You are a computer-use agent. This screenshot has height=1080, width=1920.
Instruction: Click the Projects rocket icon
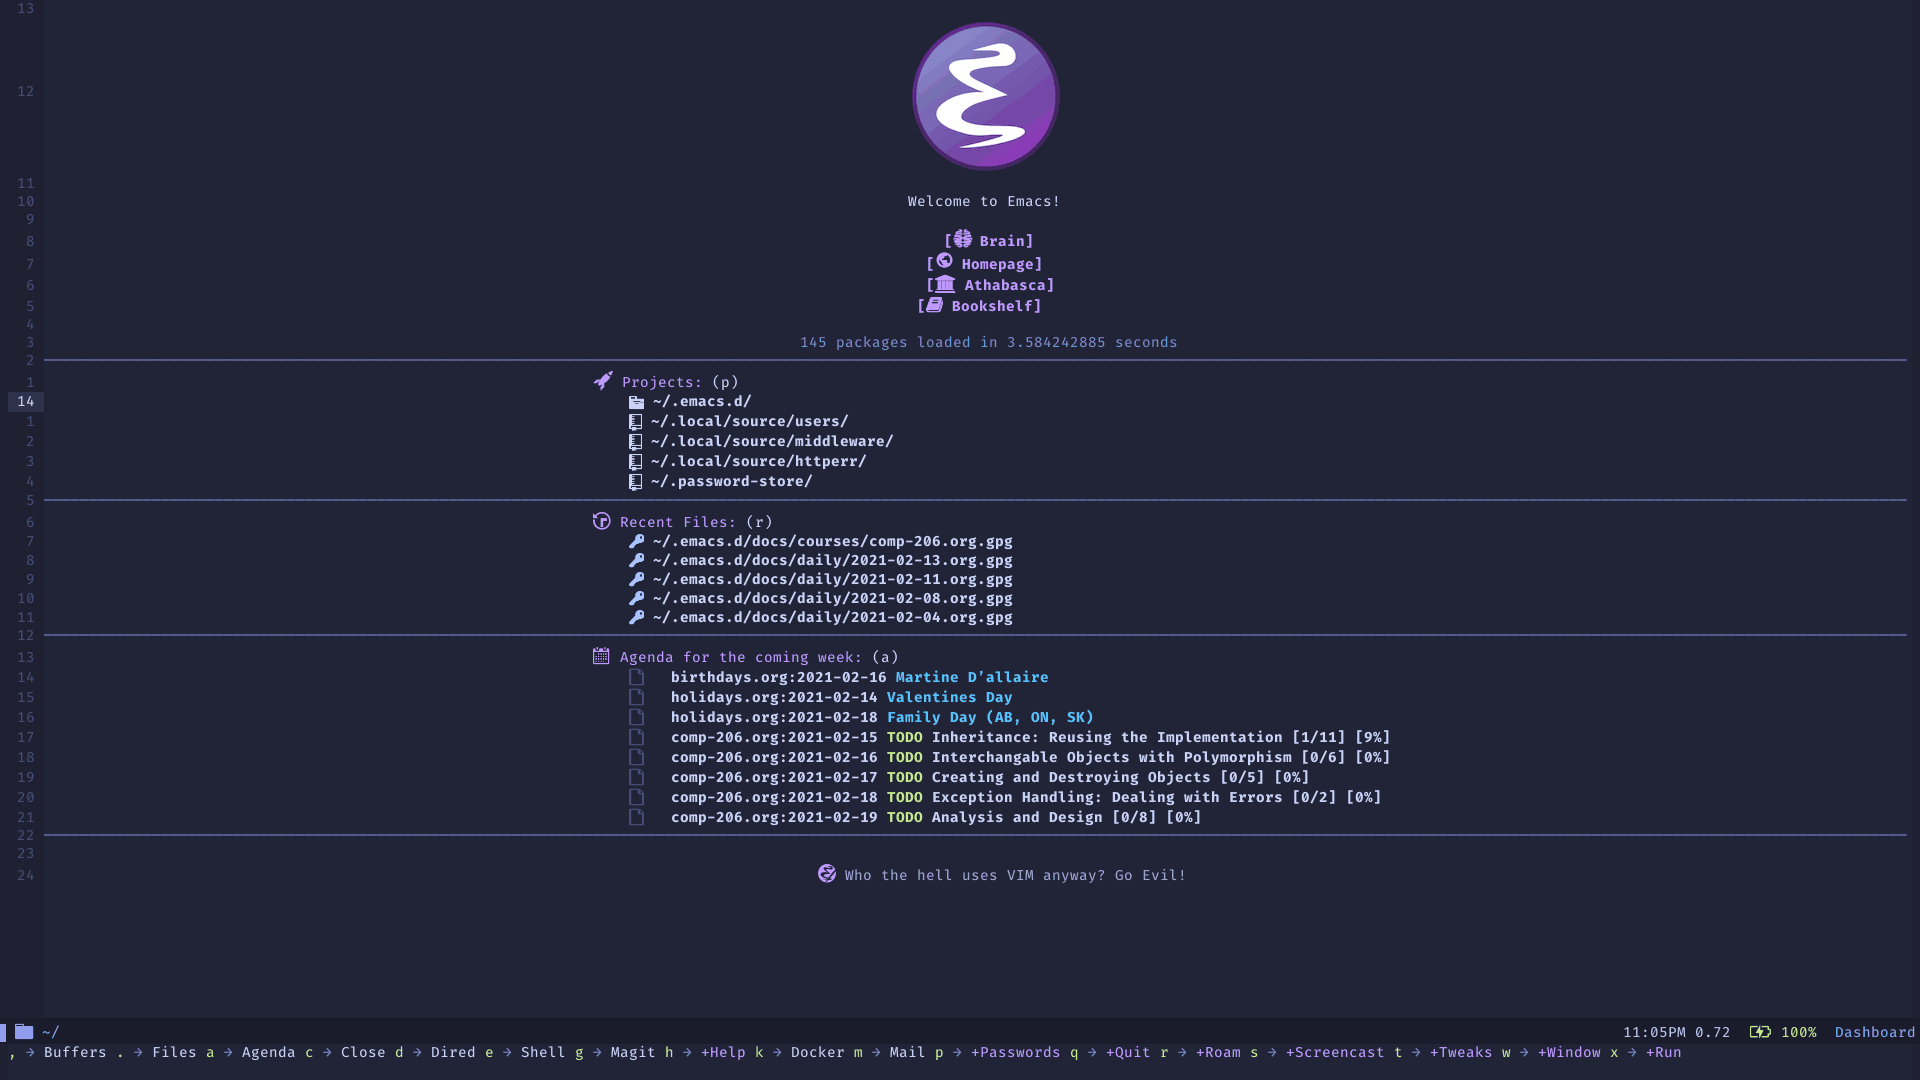[x=601, y=381]
